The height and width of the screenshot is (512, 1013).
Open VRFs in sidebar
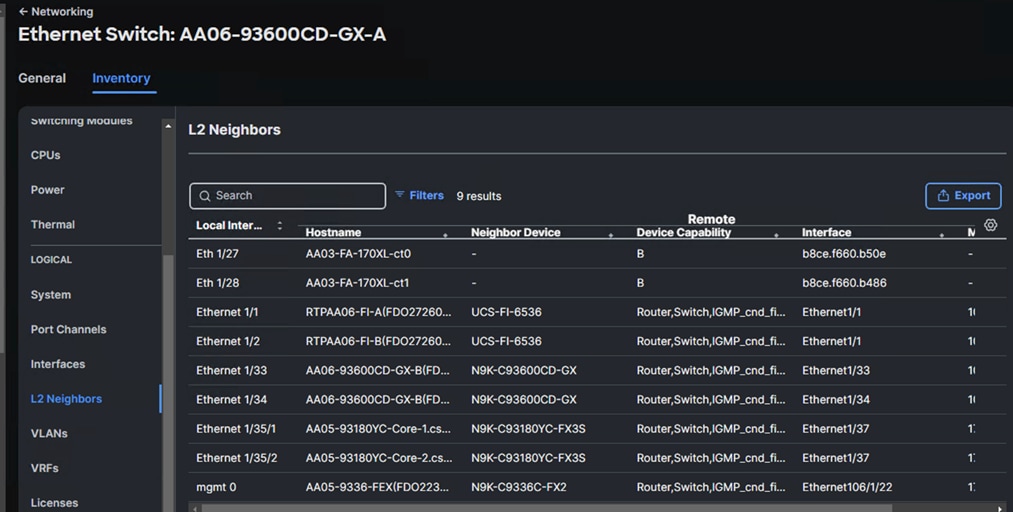click(45, 468)
